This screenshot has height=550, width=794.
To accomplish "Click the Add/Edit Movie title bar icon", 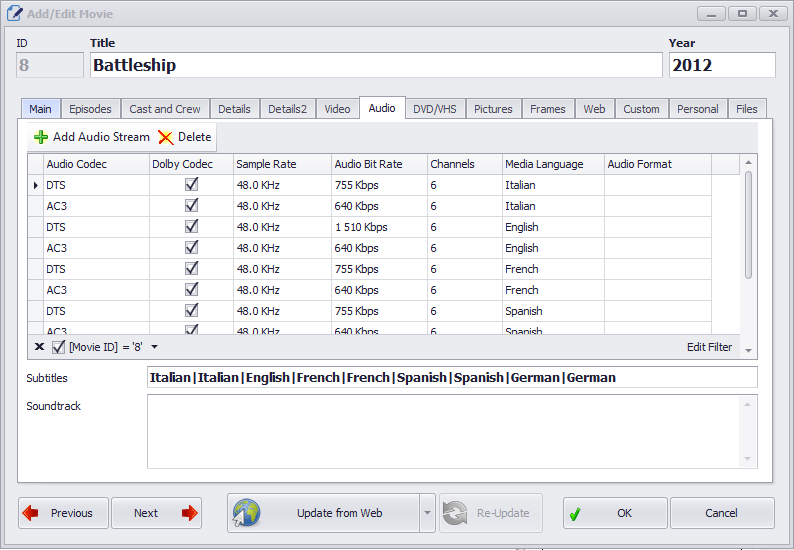I will [x=14, y=14].
